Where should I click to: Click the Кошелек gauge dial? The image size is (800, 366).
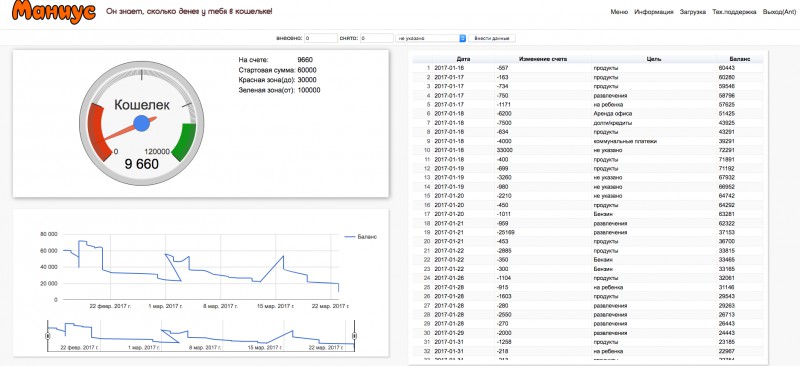click(141, 123)
